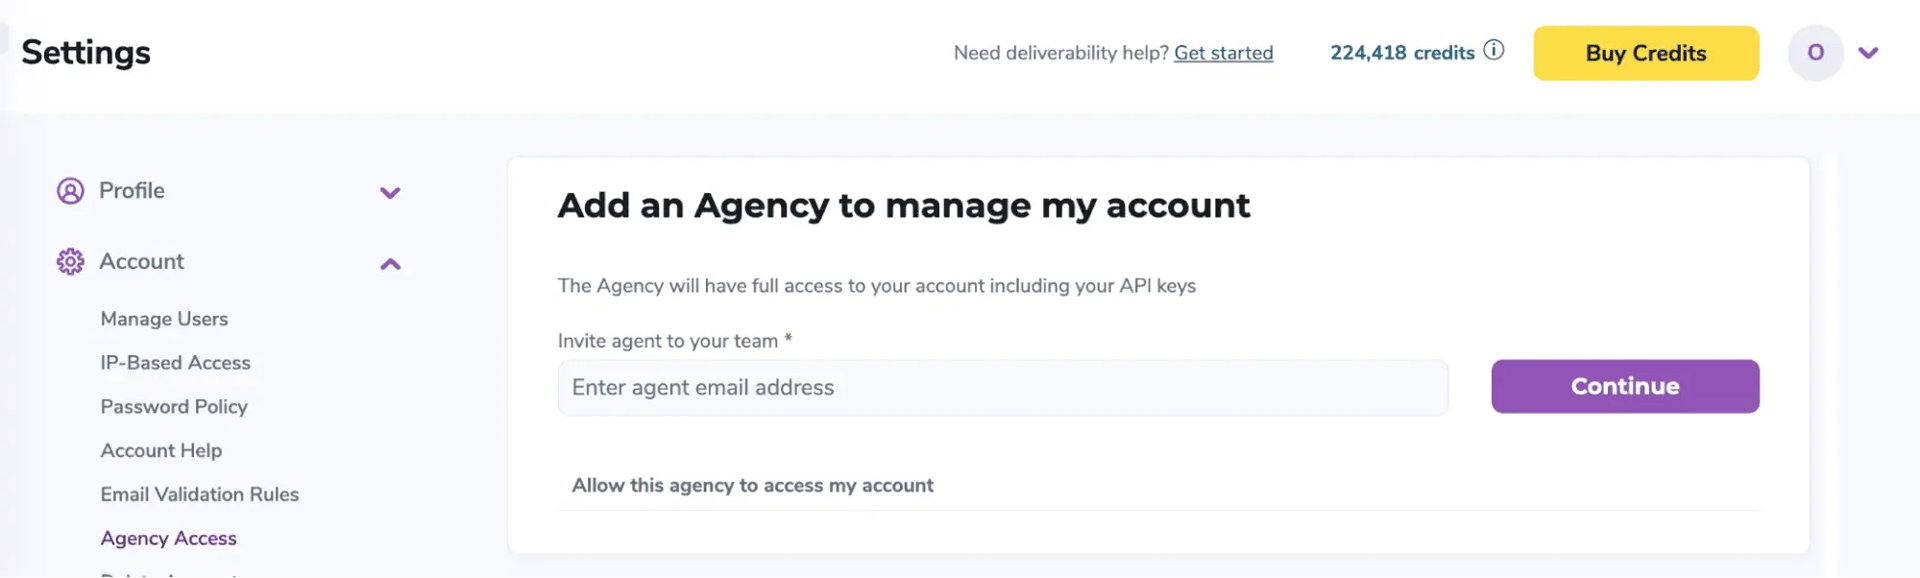The height and width of the screenshot is (578, 1920).
Task: Click the 224,418 credits counter
Action: click(1401, 52)
